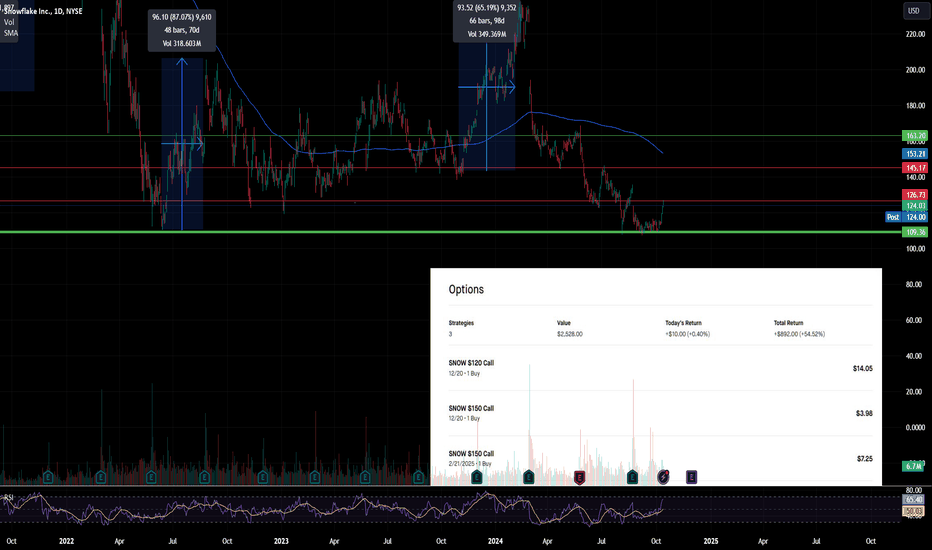Image resolution: width=932 pixels, height=550 pixels.
Task: Click the 163.20 green price line label
Action: click(x=915, y=136)
